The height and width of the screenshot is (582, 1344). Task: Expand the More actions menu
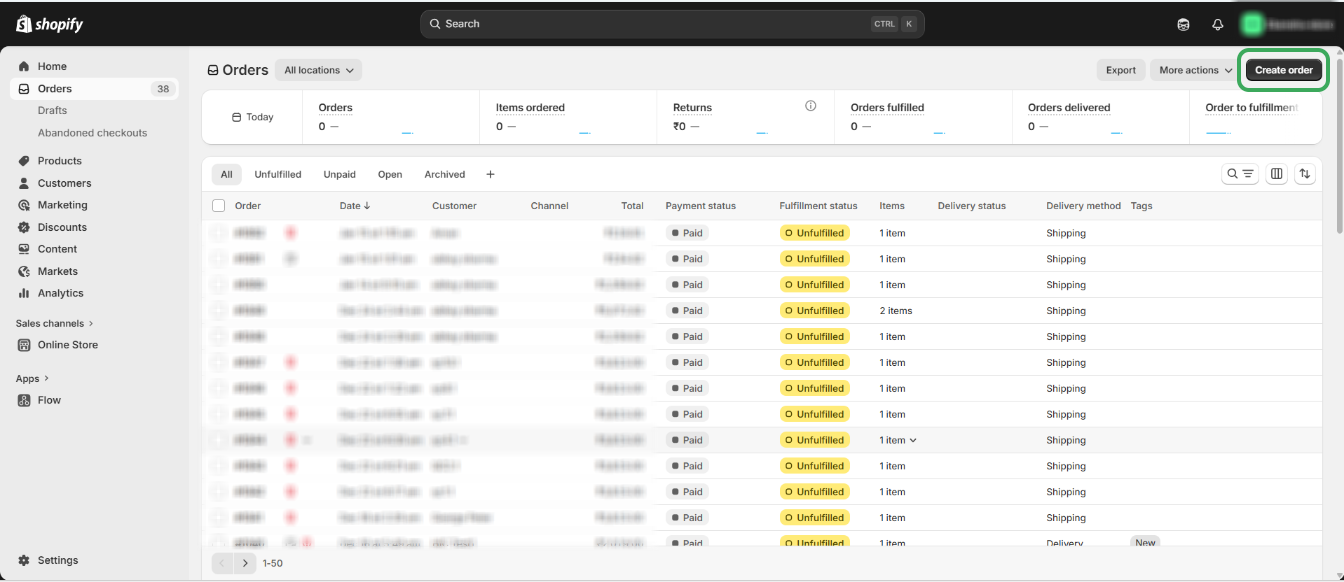[1195, 70]
